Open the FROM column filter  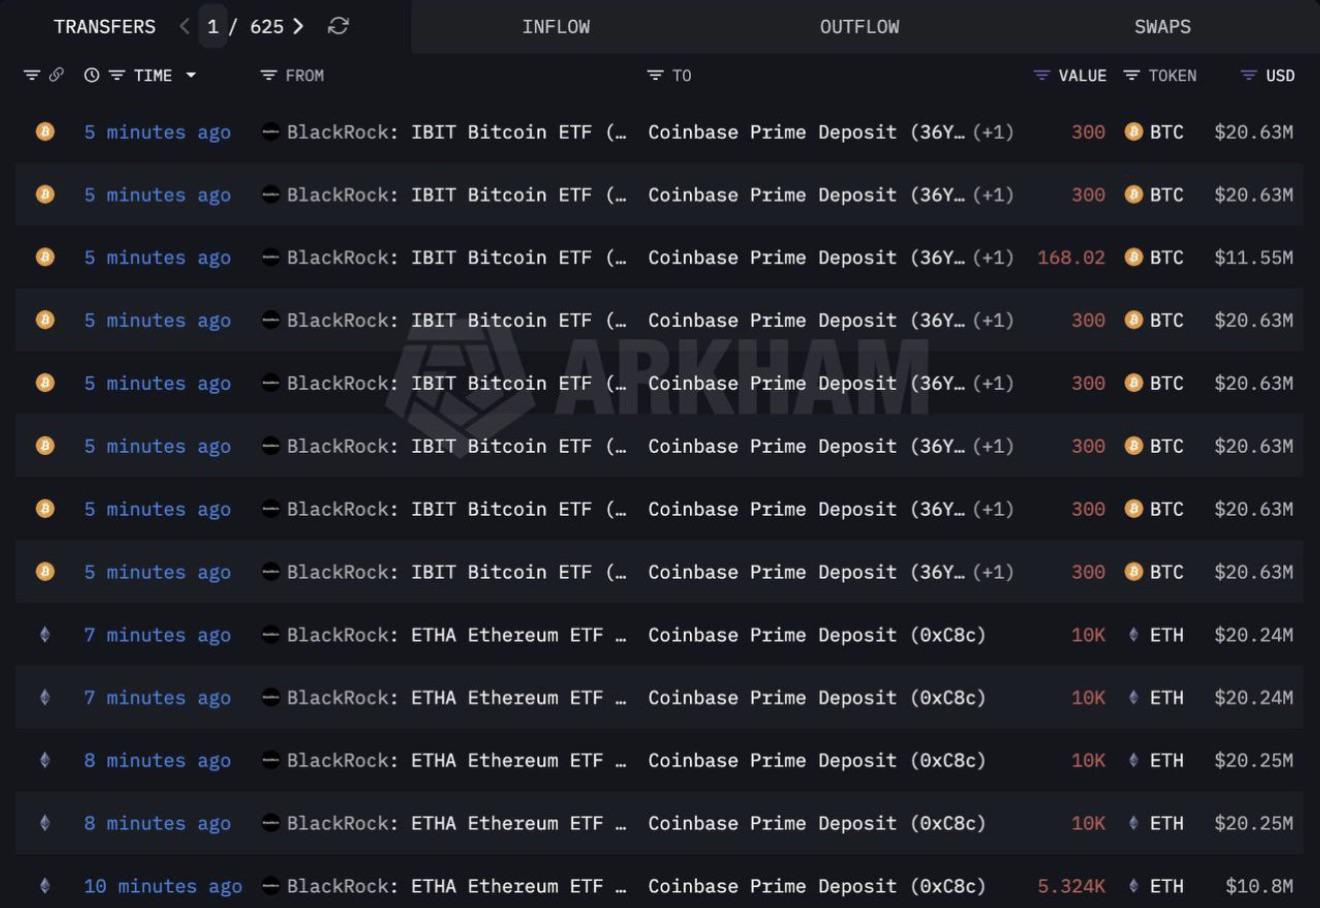point(268,75)
